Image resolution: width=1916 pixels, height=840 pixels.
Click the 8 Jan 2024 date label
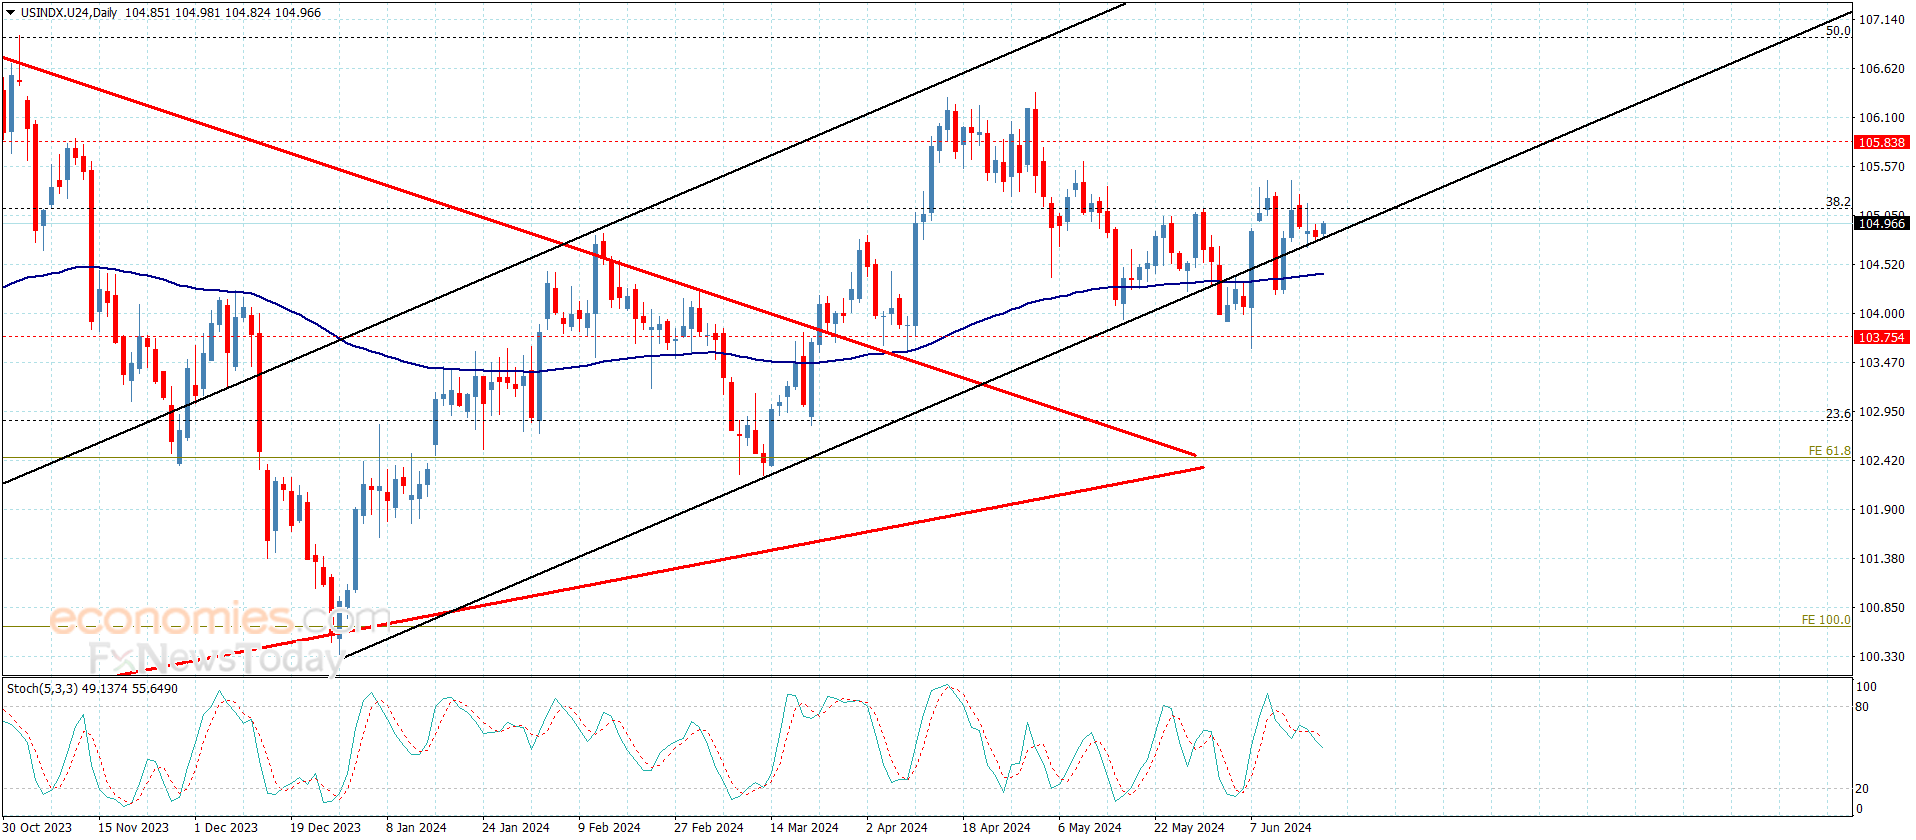pos(416,827)
